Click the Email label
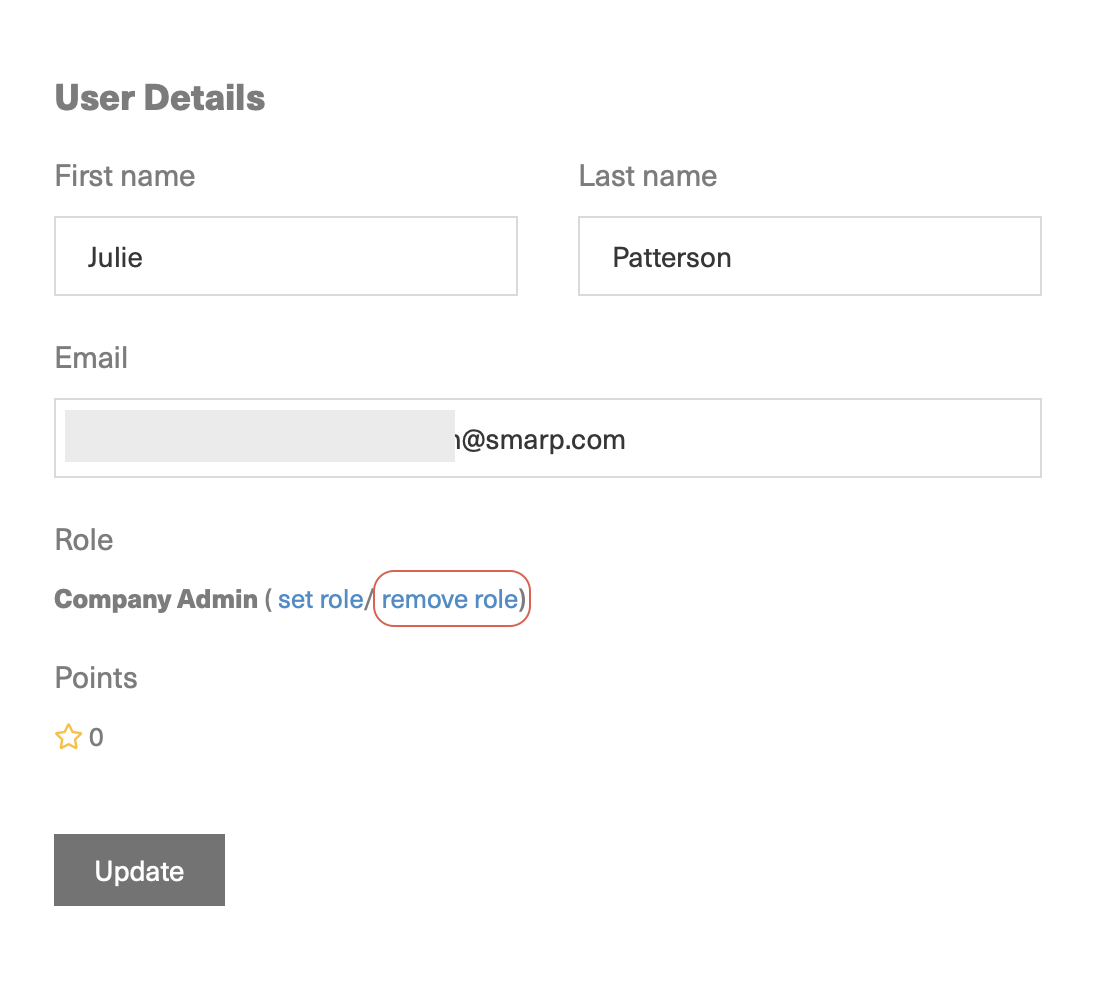The width and height of the screenshot is (1116, 1008). tap(91, 357)
